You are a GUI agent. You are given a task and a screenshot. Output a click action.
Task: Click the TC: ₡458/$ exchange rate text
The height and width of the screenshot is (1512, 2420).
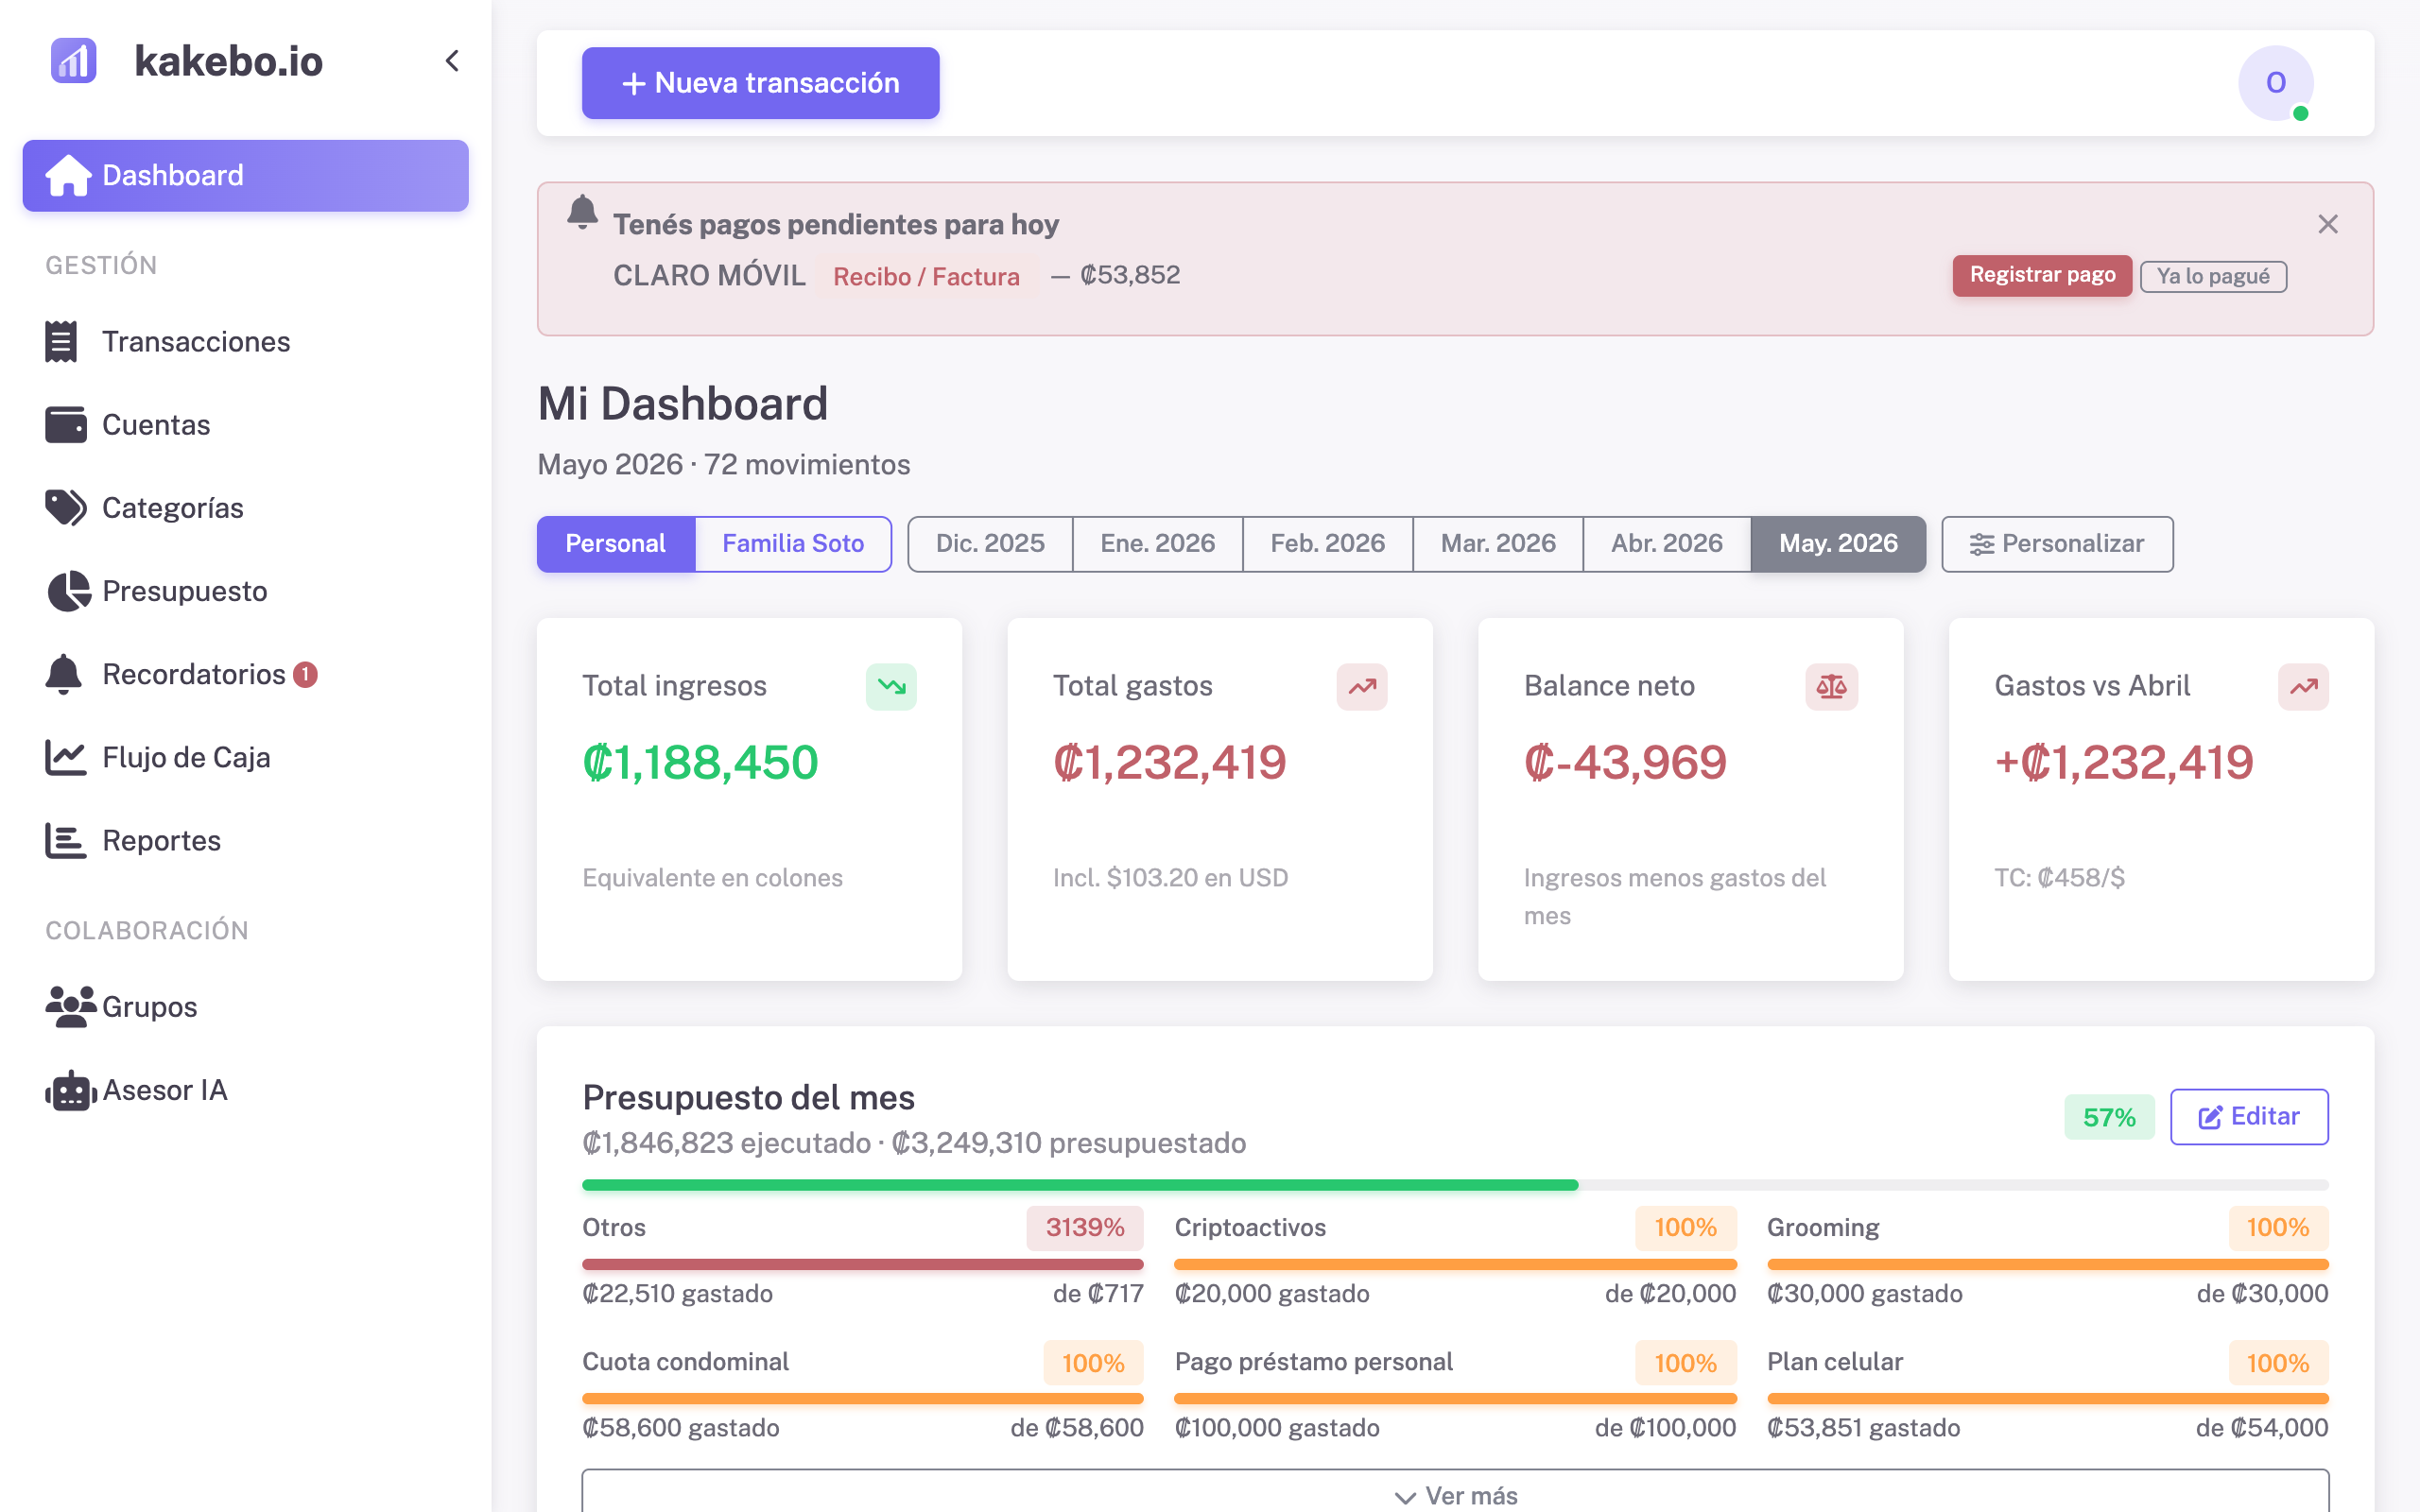2059,877
